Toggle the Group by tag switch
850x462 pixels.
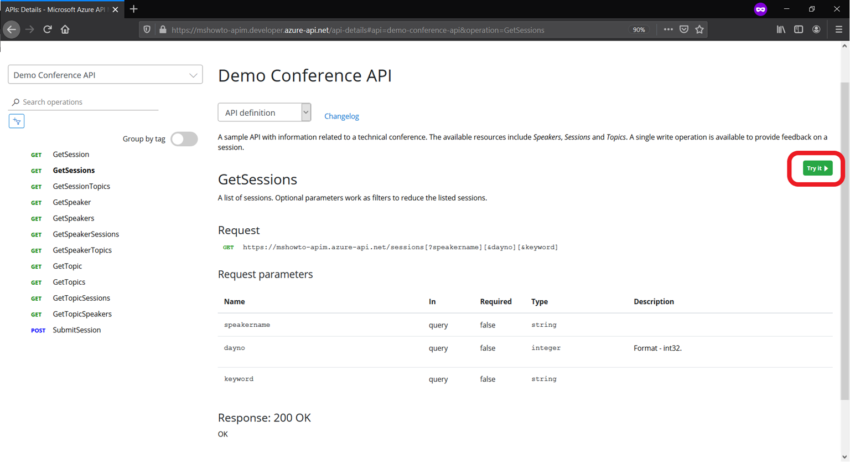coord(184,139)
